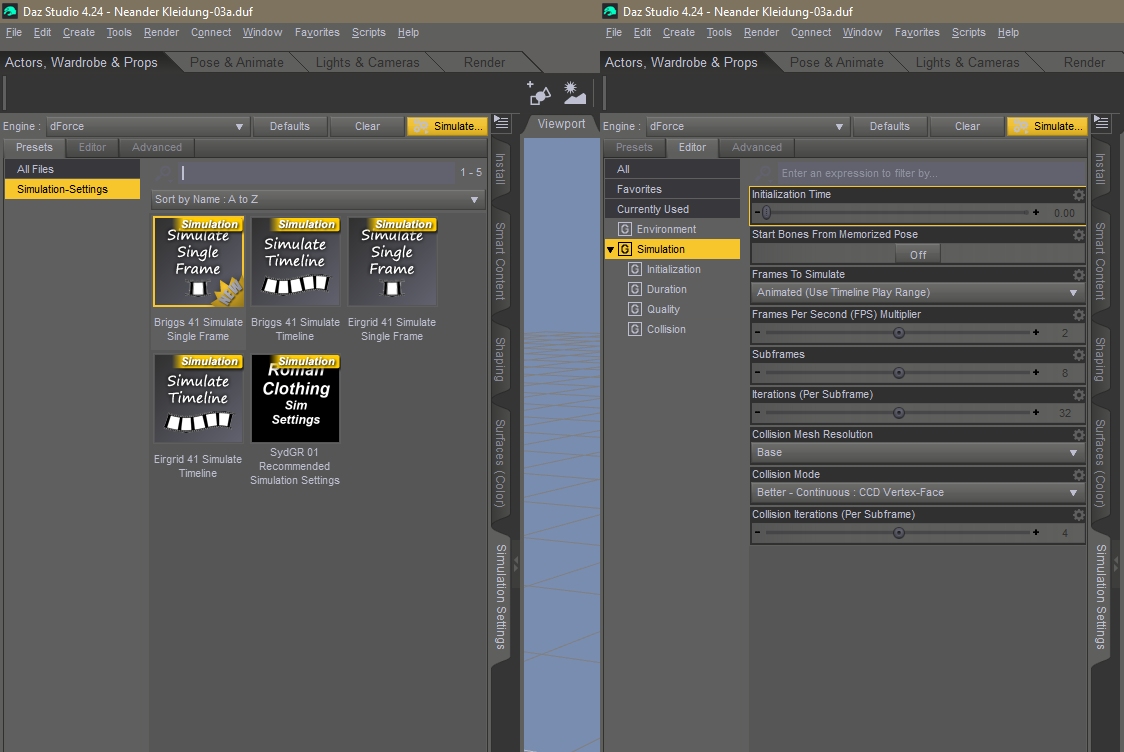Screen dimensions: 1124x752
Task: Open pane options menu icon in left window
Action: pos(502,123)
